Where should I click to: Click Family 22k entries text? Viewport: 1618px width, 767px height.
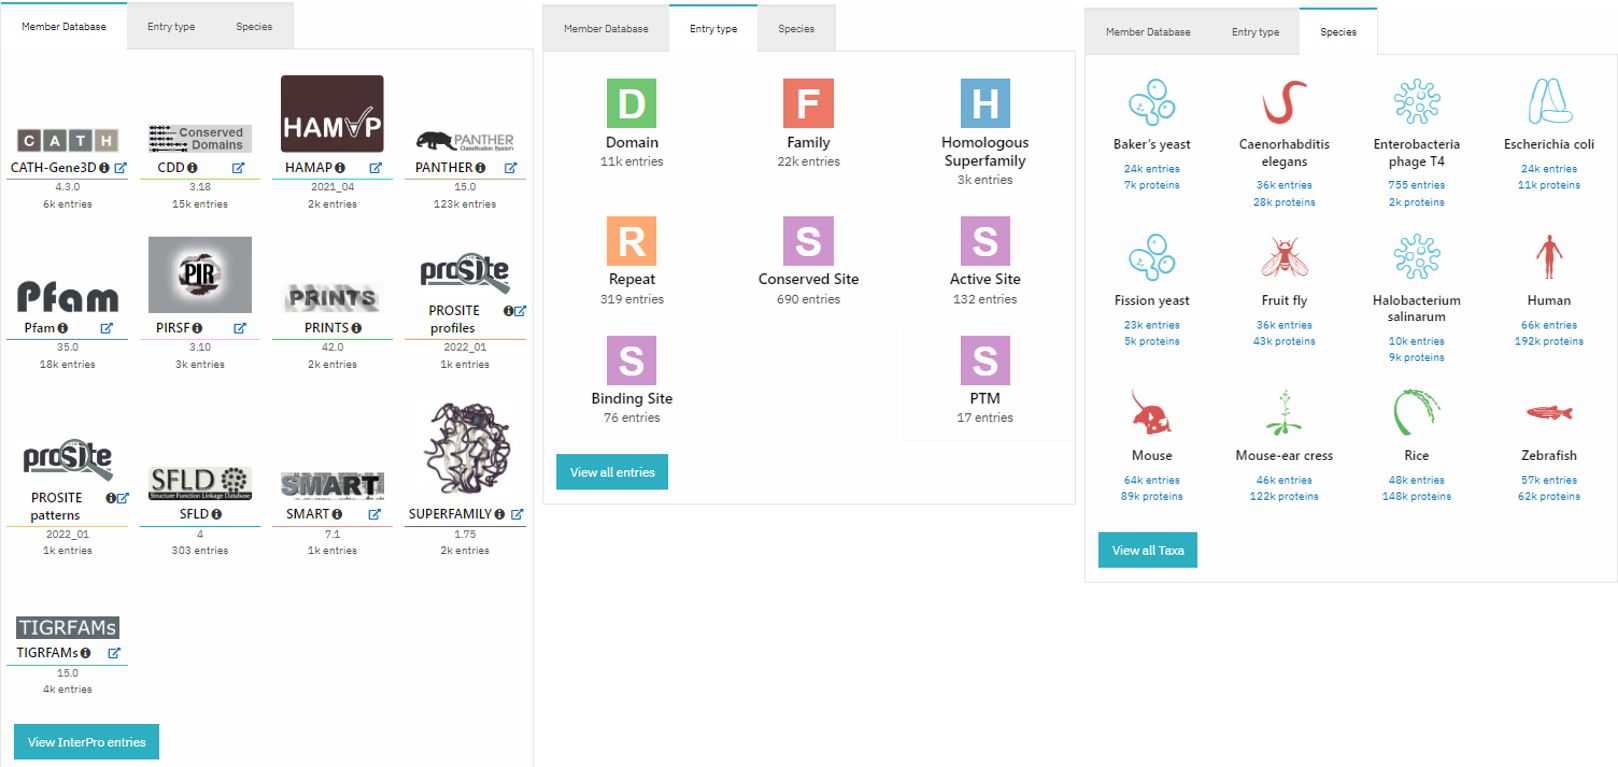point(808,161)
